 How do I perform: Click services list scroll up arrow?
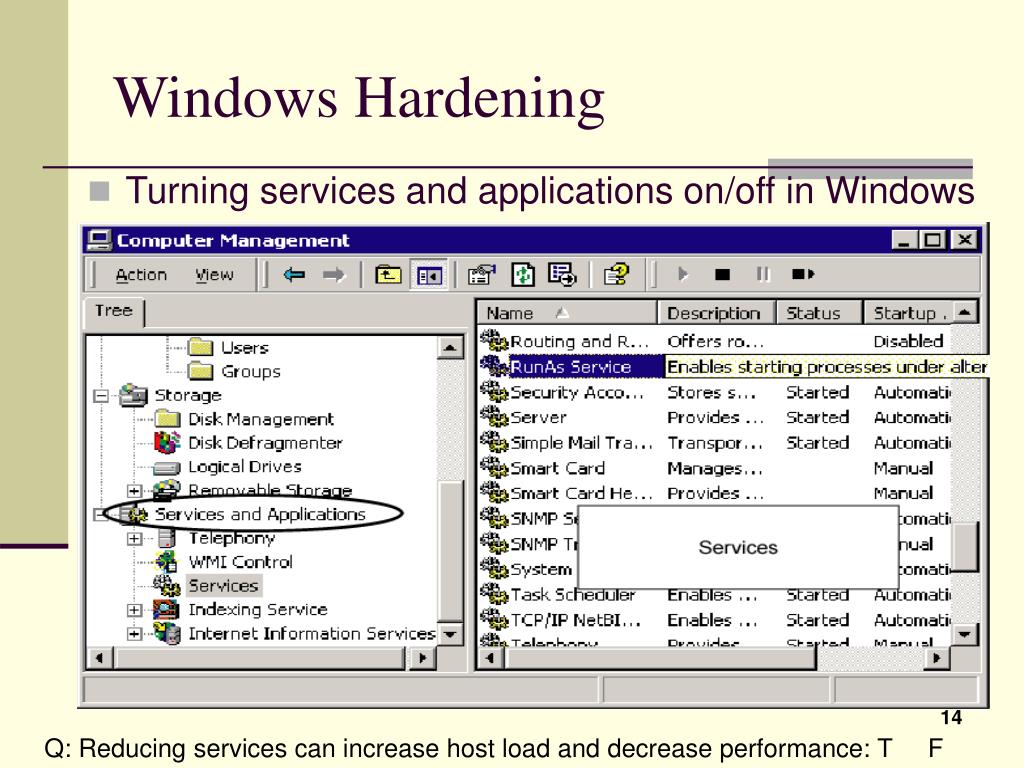point(965,312)
